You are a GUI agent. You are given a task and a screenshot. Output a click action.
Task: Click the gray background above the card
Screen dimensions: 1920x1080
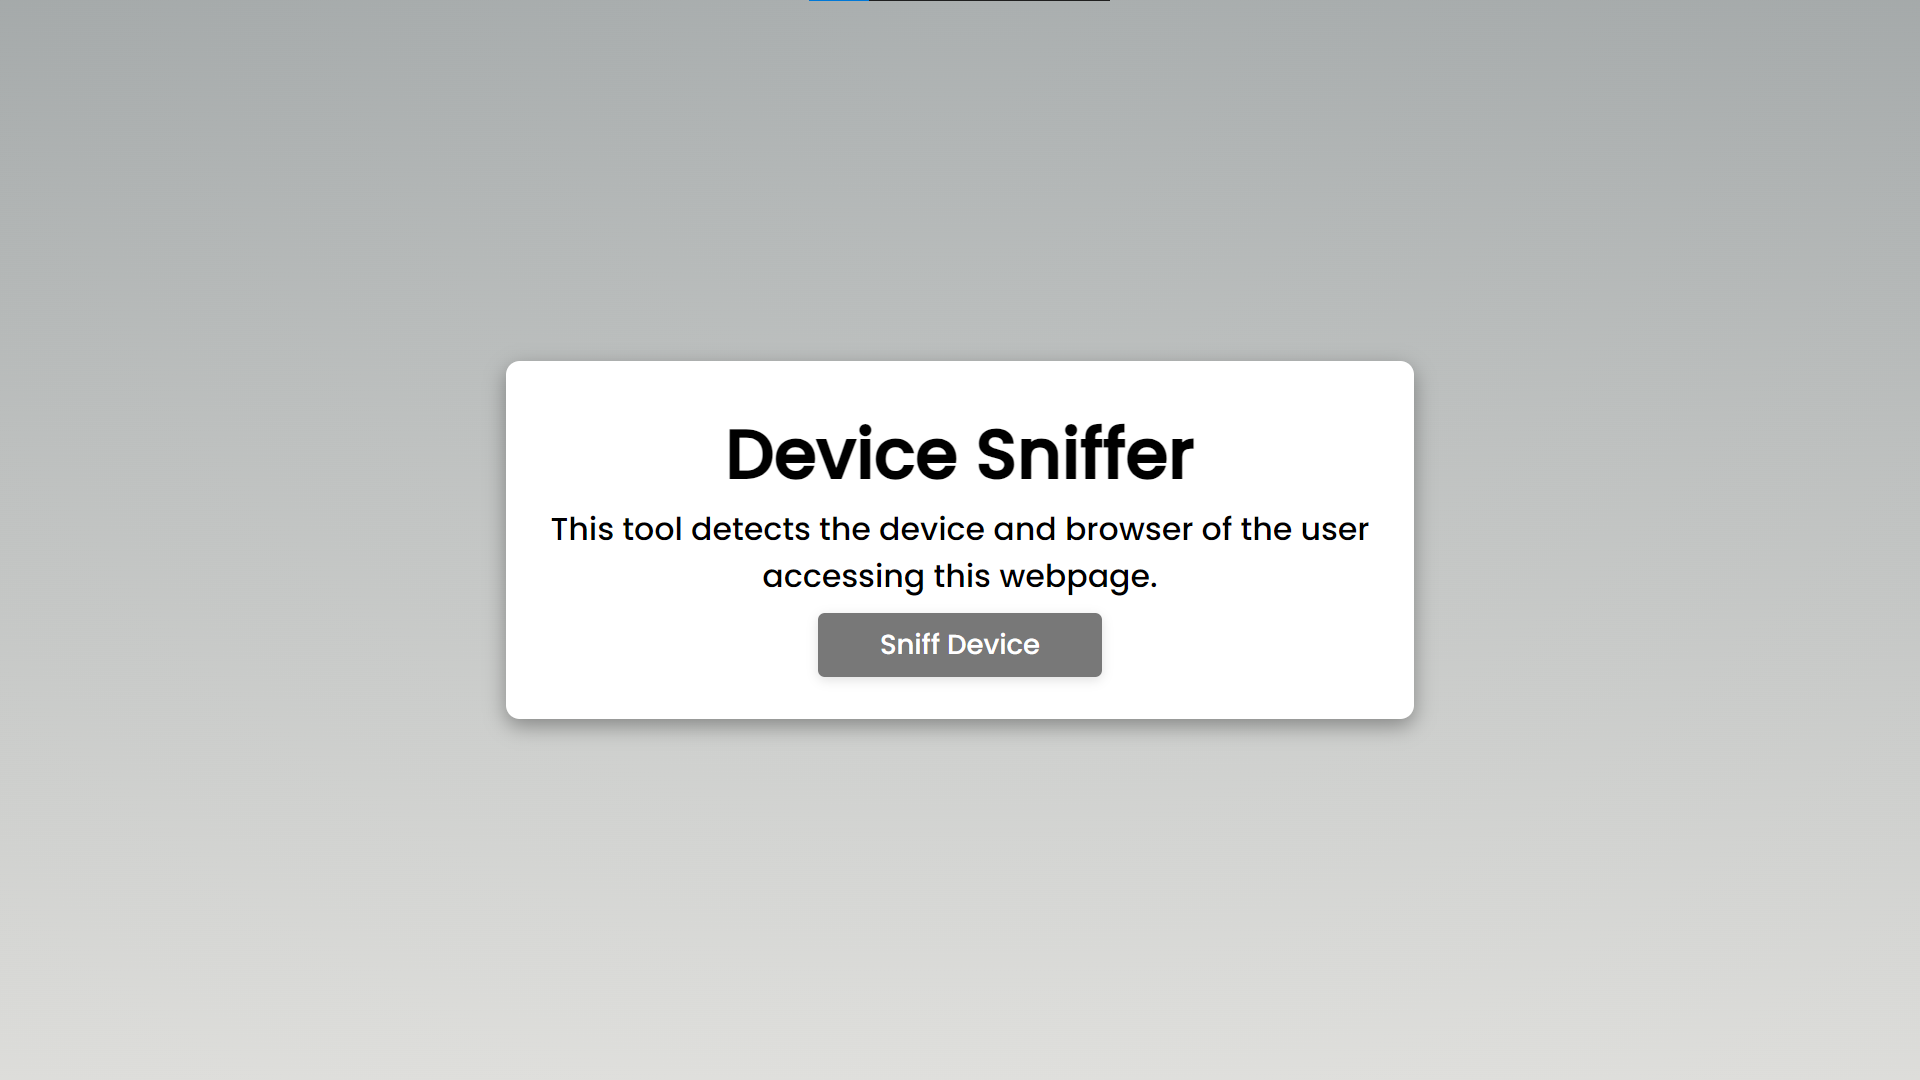pos(960,180)
